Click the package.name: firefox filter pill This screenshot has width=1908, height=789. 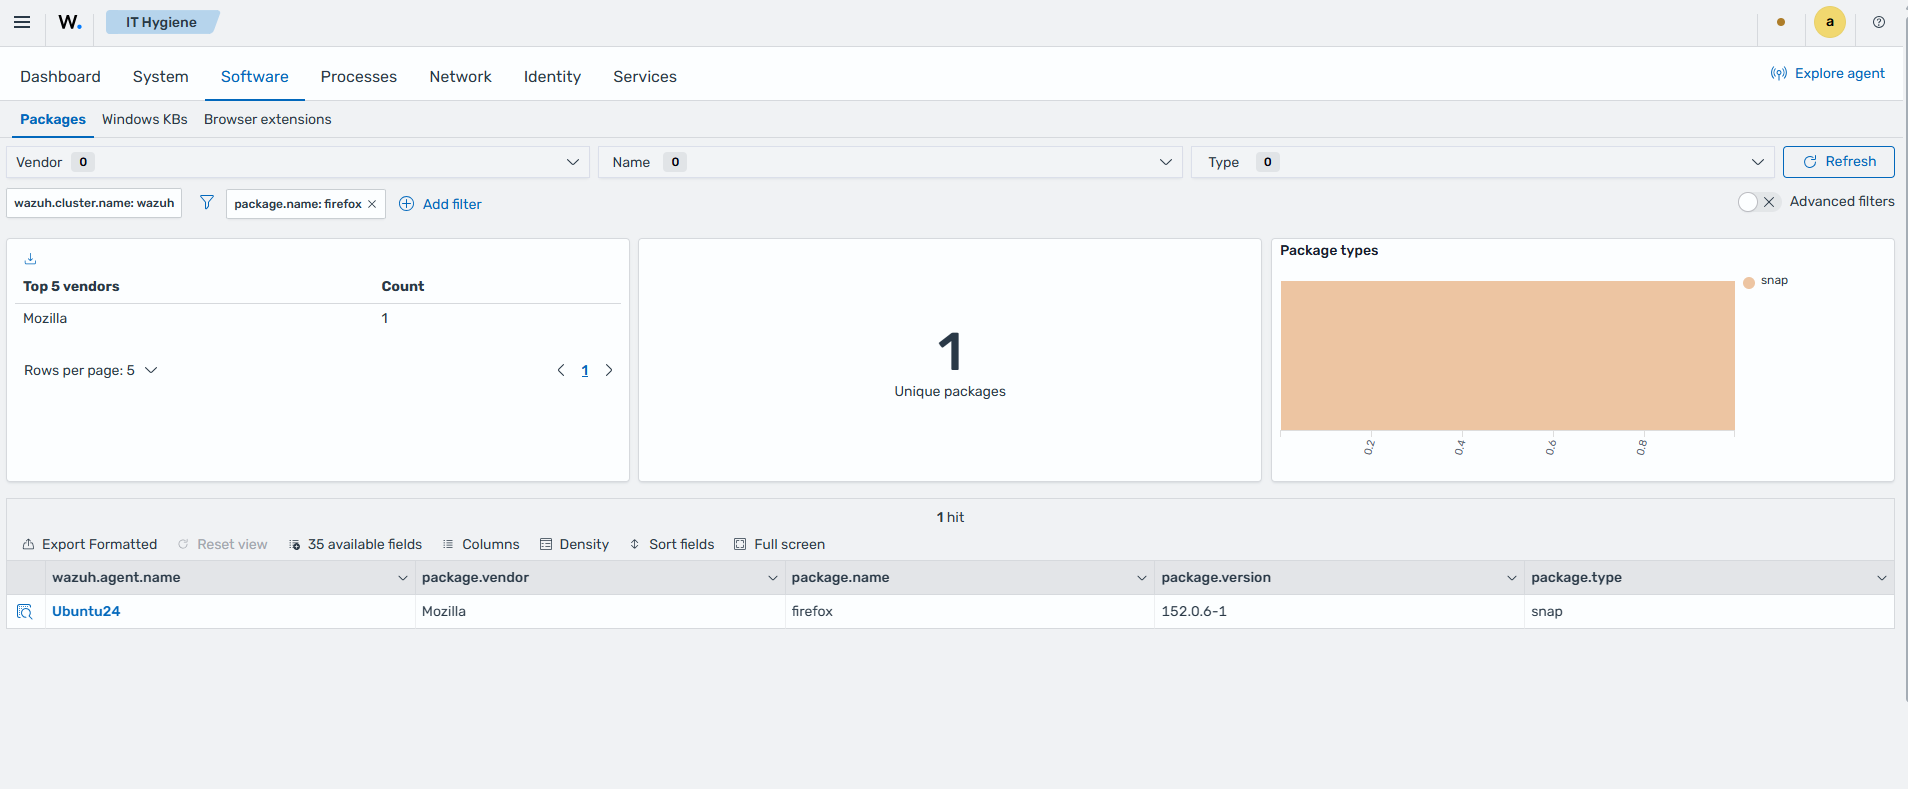(298, 204)
